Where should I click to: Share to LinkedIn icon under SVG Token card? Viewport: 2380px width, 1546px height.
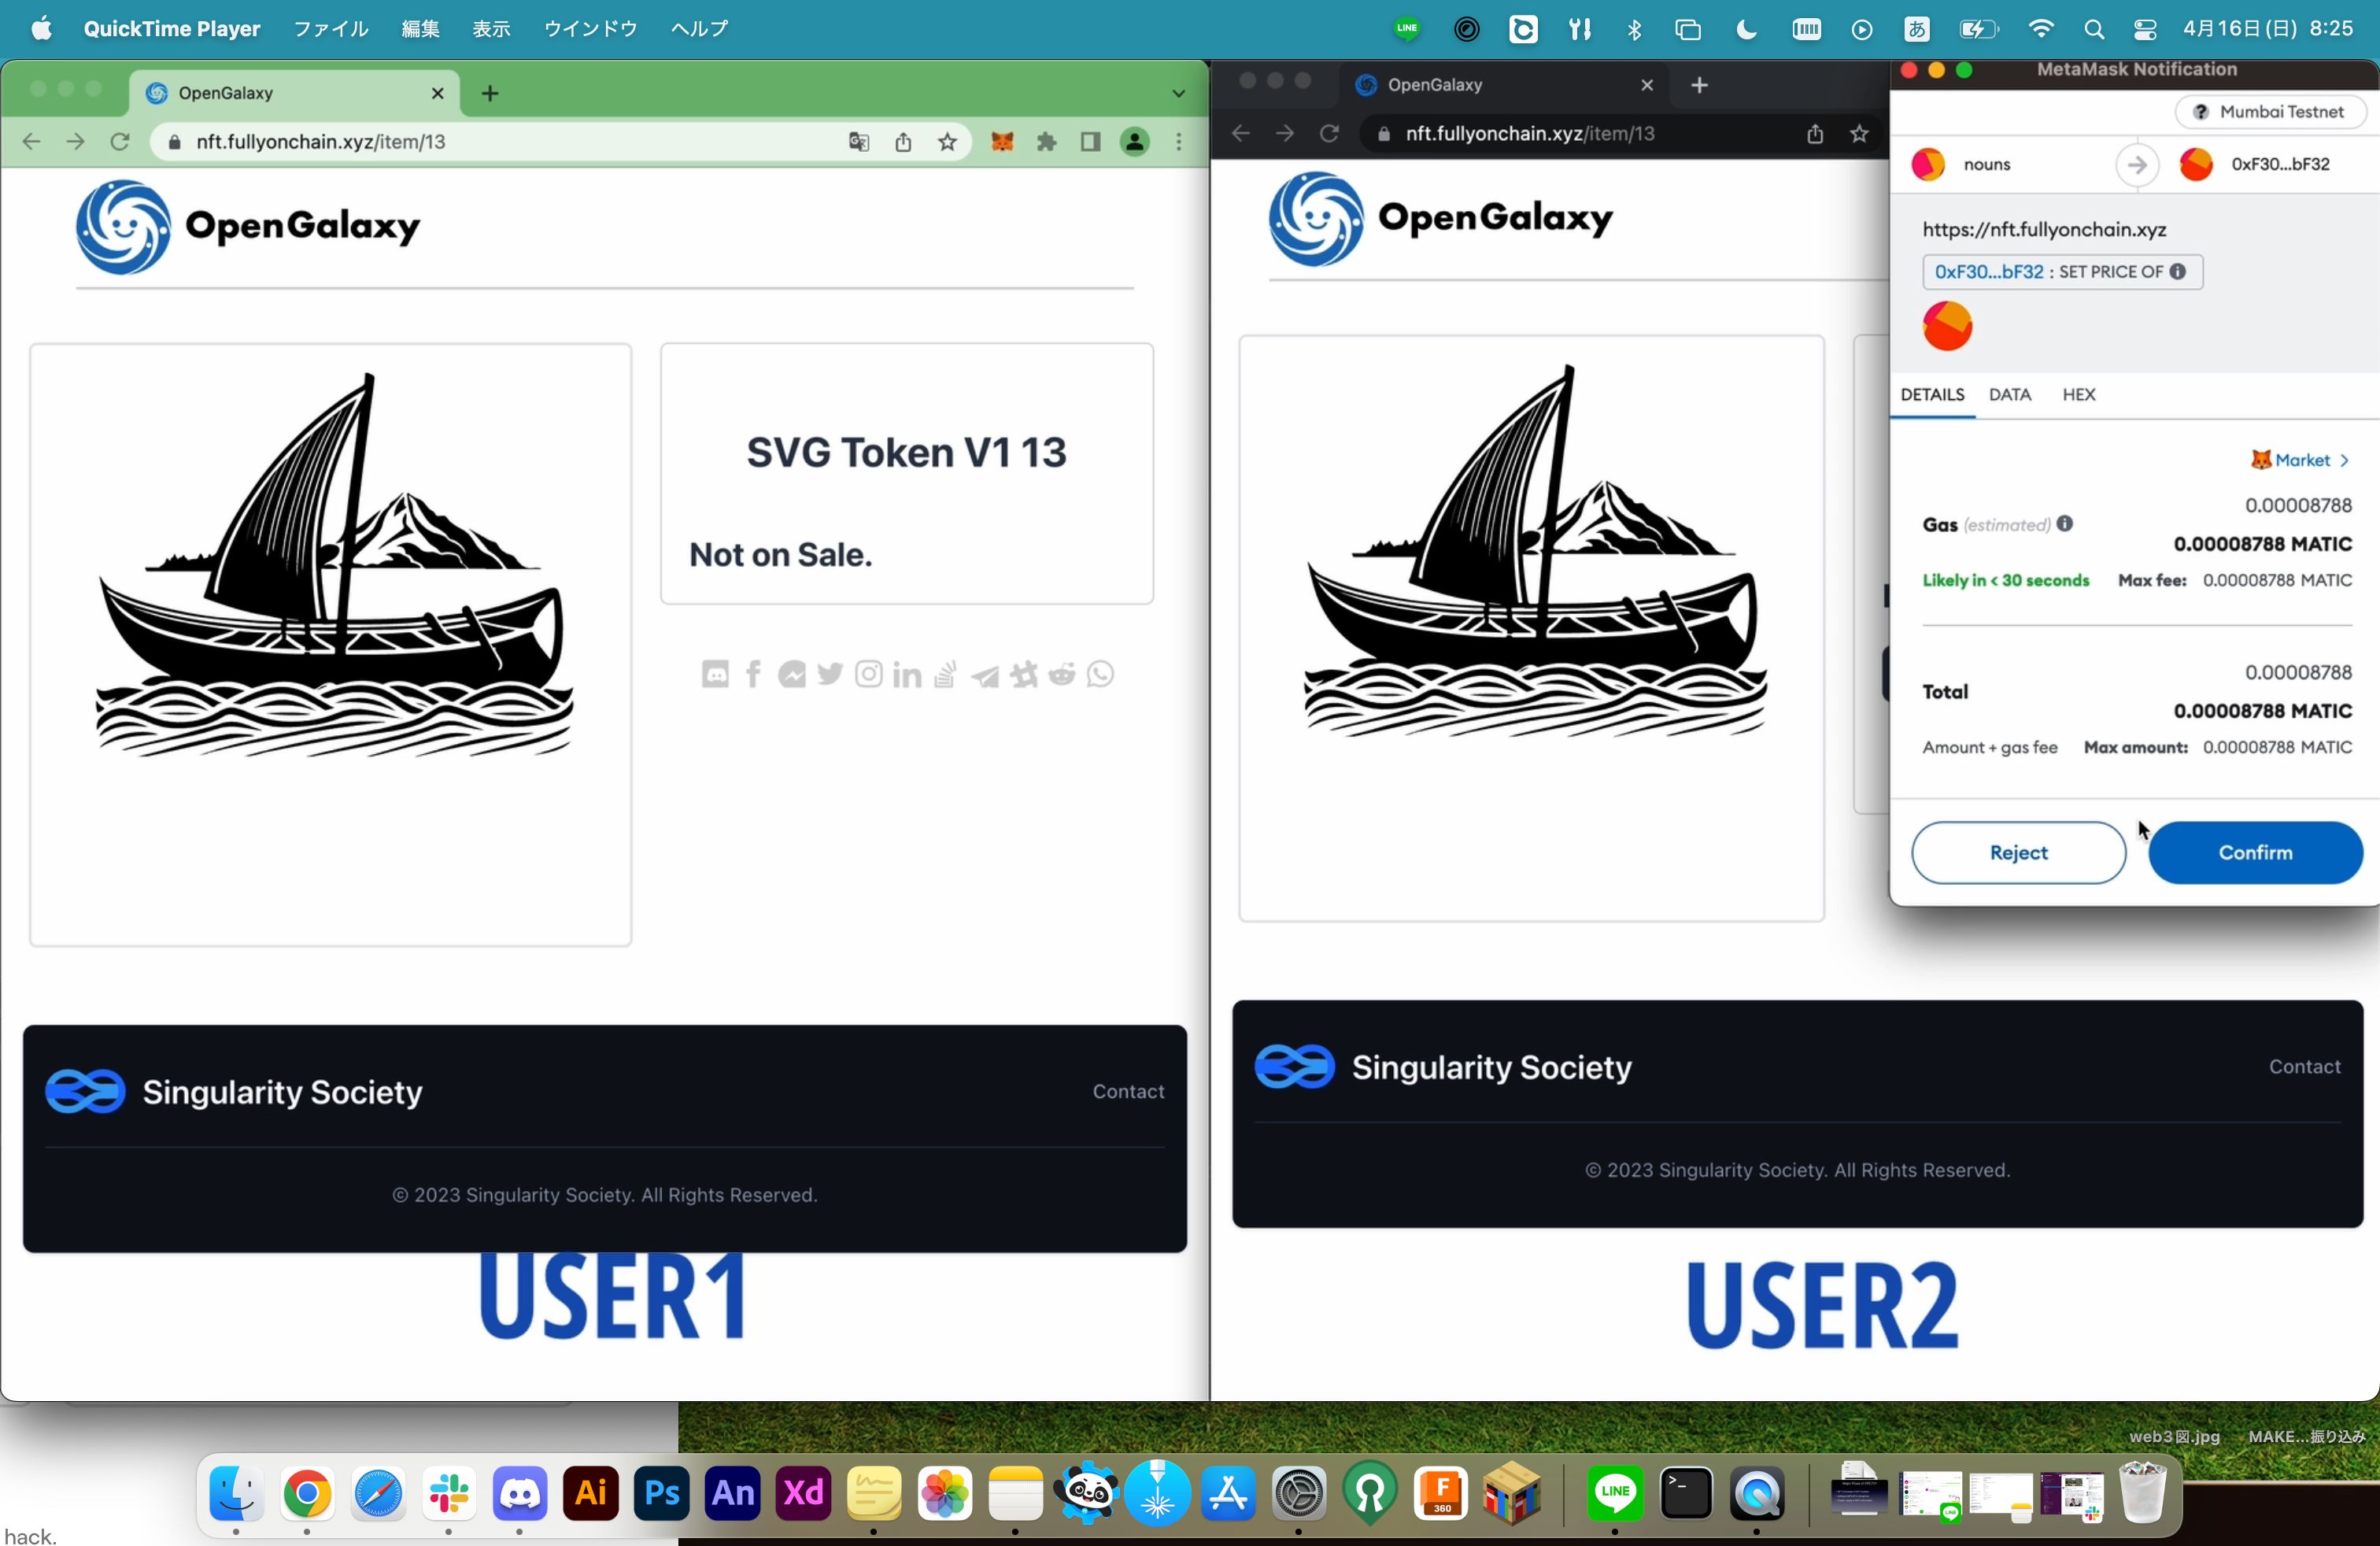coord(907,675)
